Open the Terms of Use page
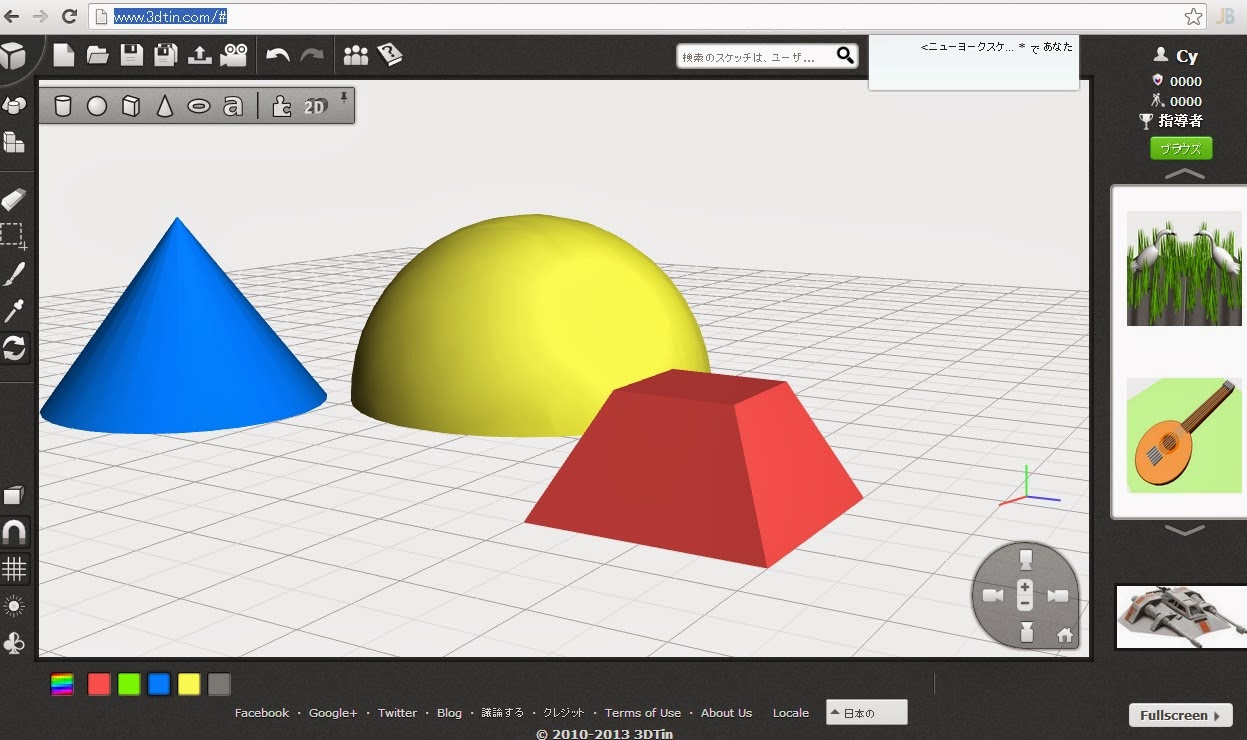Screen dimensions: 1247x740 (643, 712)
